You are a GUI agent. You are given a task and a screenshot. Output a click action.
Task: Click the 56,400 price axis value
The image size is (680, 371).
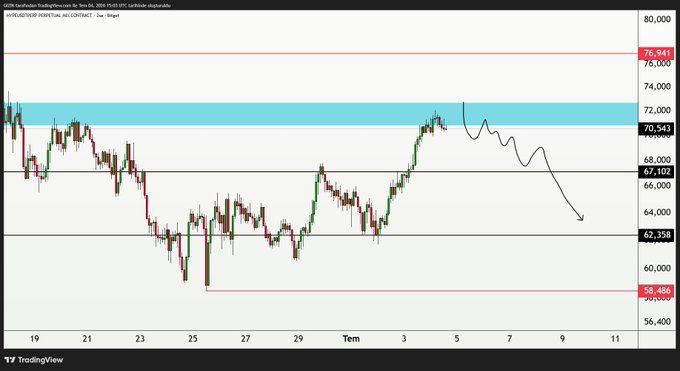657,322
